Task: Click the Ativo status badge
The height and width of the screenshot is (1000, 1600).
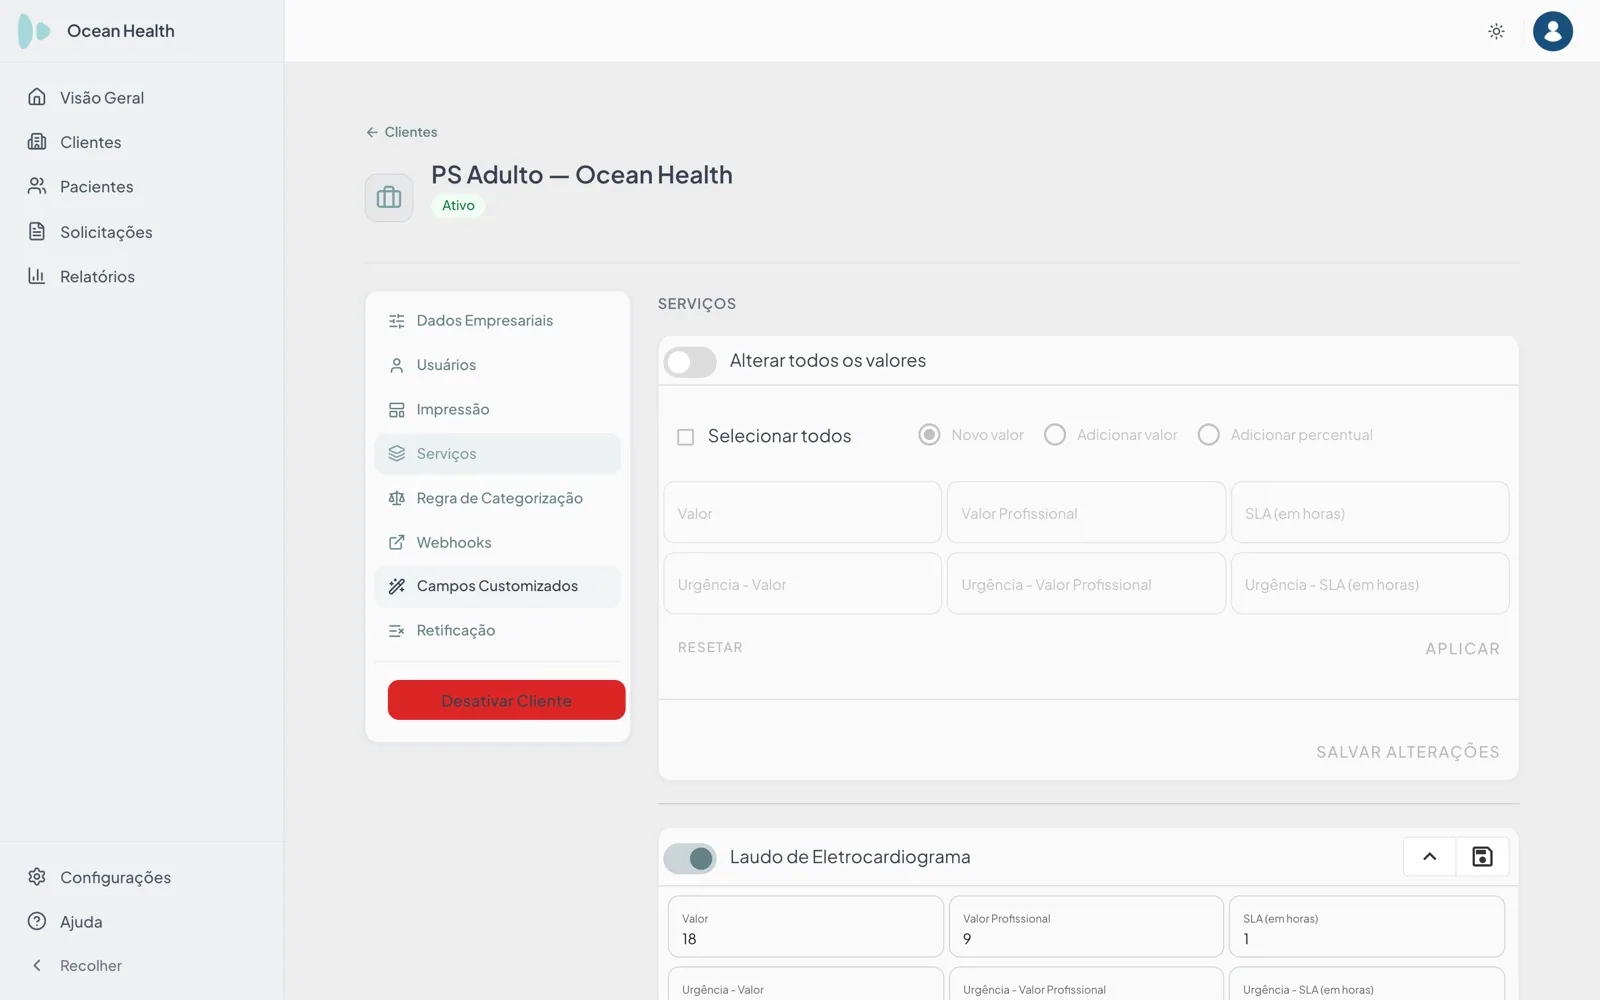Action: (459, 205)
